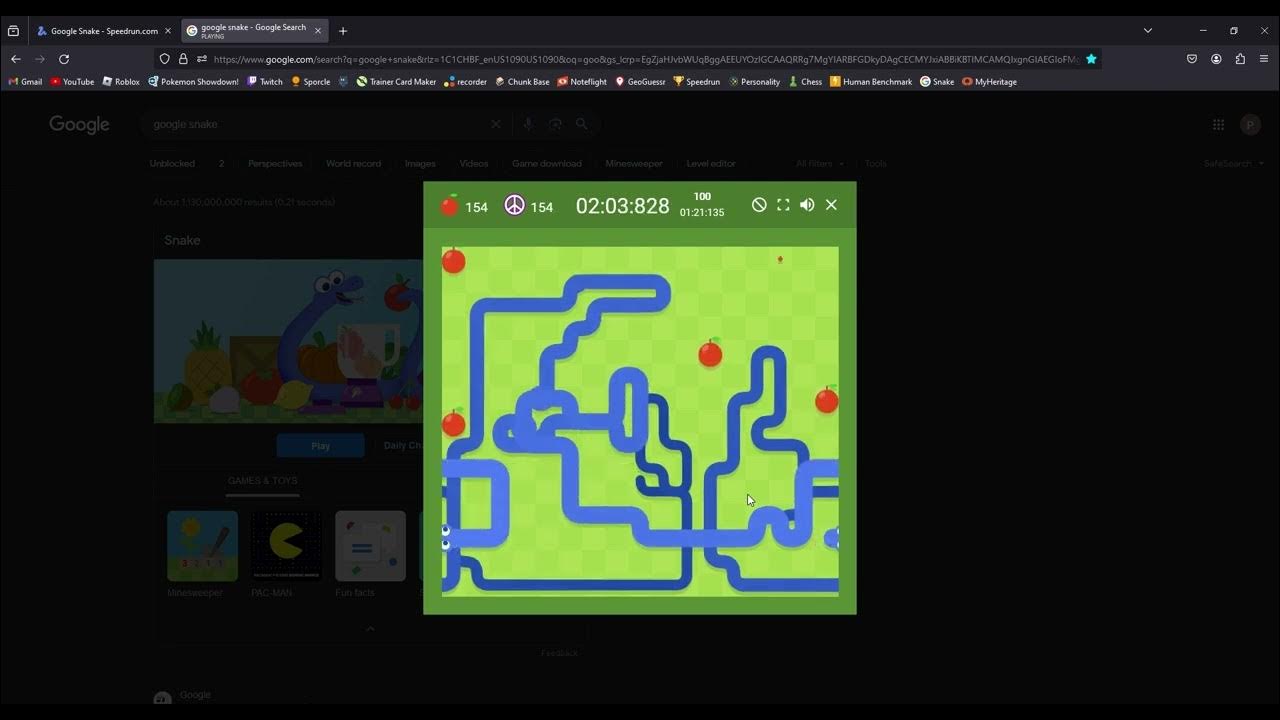
Task: Open the Gmail bookmark
Action: (x=26, y=82)
